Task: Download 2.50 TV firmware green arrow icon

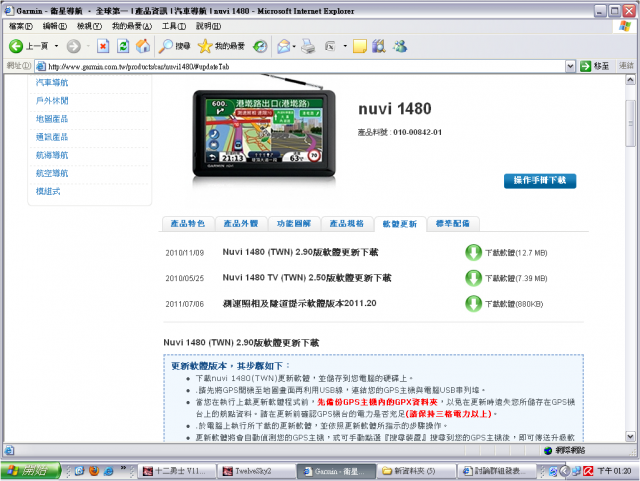Action: 473,278
